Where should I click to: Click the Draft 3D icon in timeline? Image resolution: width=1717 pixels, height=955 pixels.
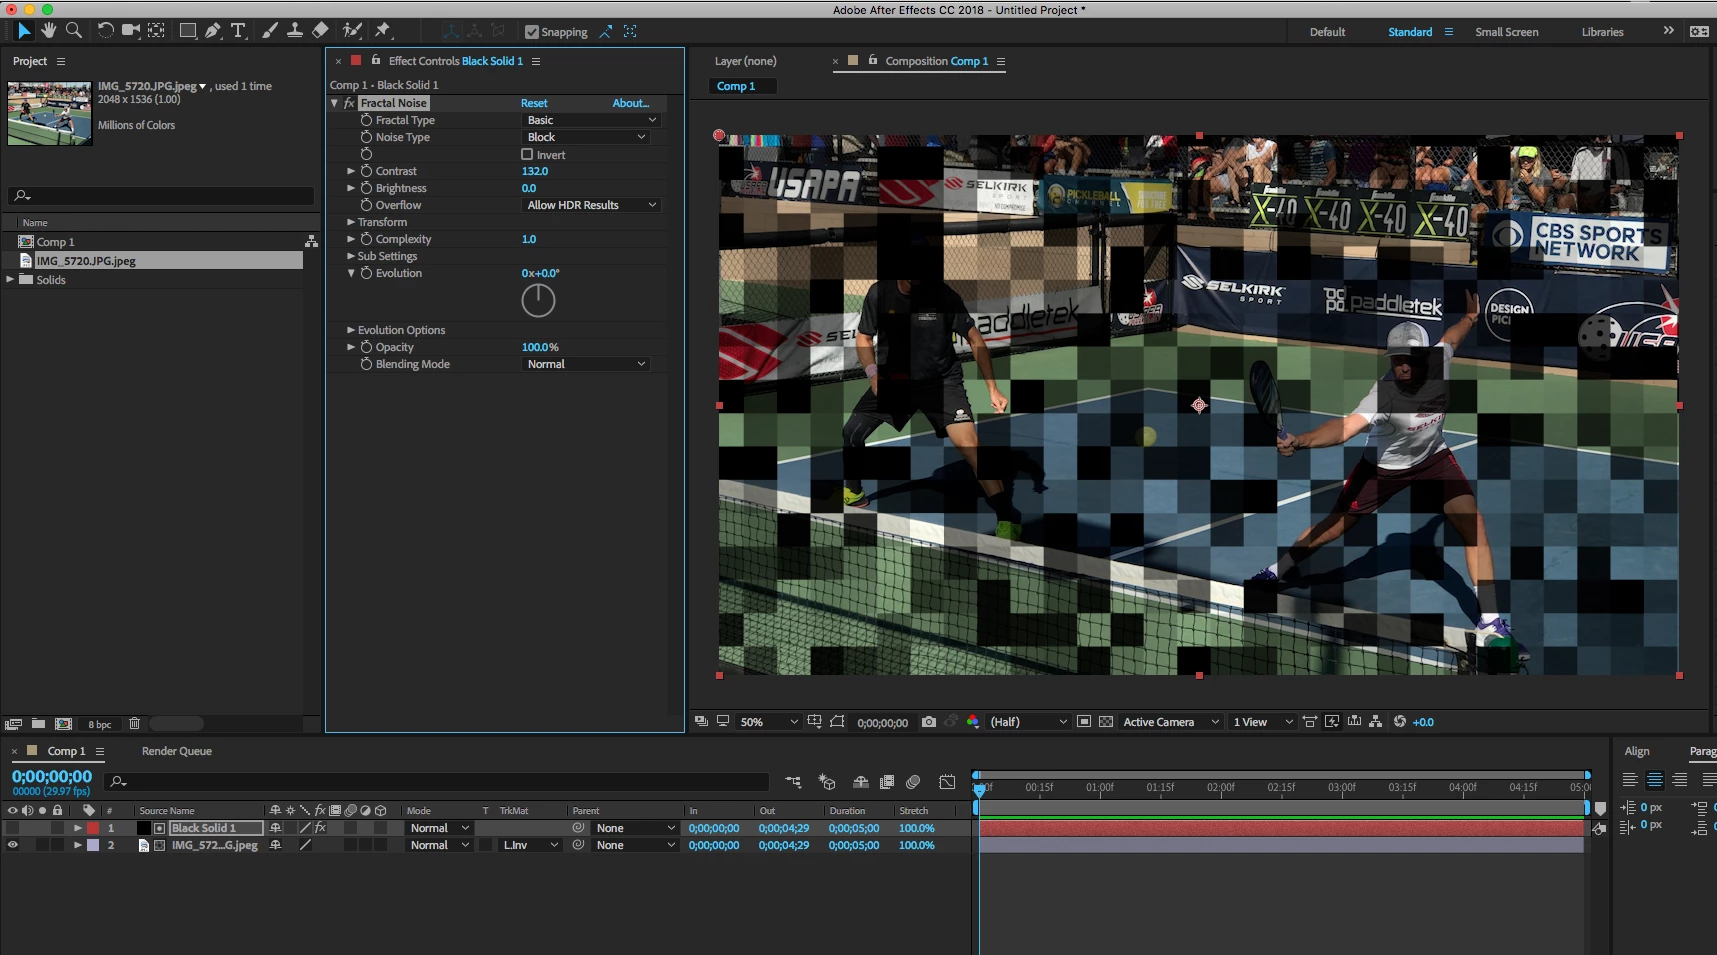tap(827, 782)
